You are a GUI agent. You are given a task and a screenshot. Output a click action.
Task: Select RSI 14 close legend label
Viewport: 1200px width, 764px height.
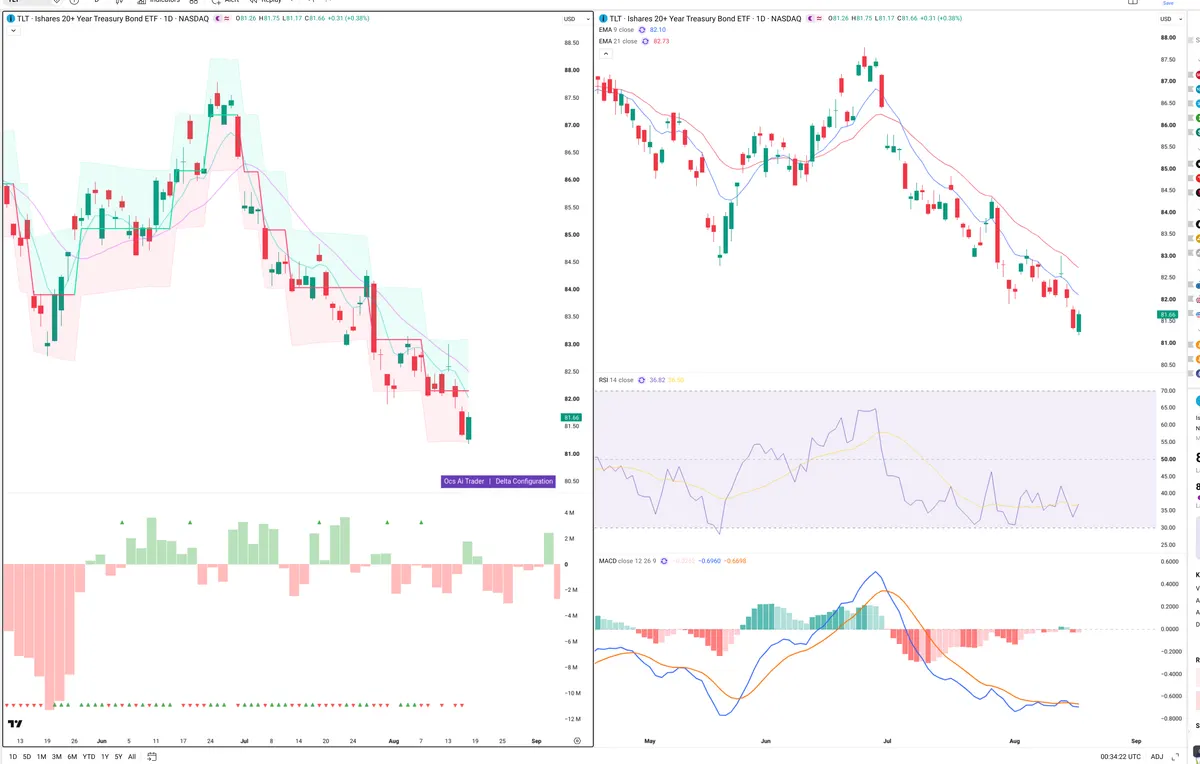(x=616, y=380)
